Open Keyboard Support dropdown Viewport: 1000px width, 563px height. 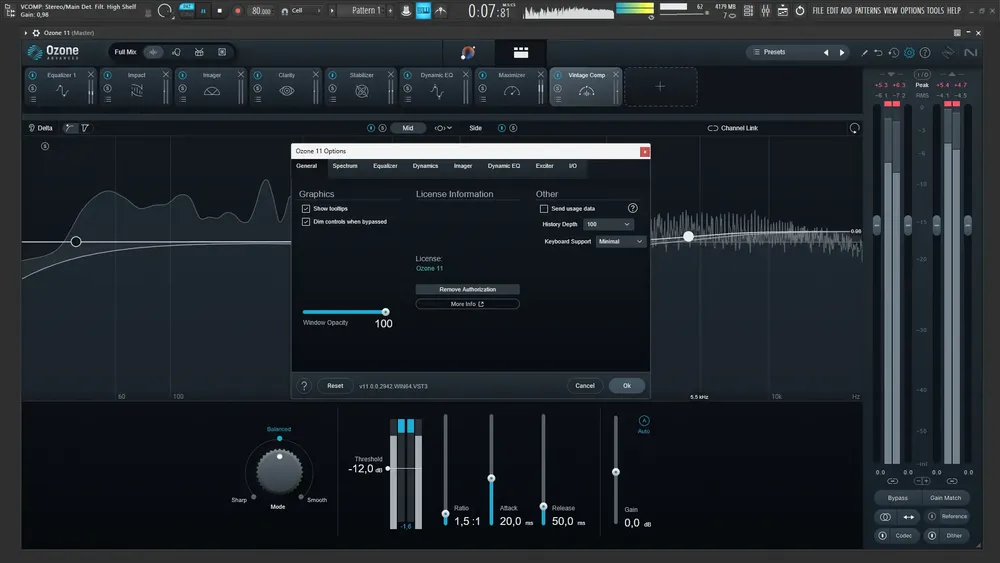pyautogui.click(x=620, y=242)
